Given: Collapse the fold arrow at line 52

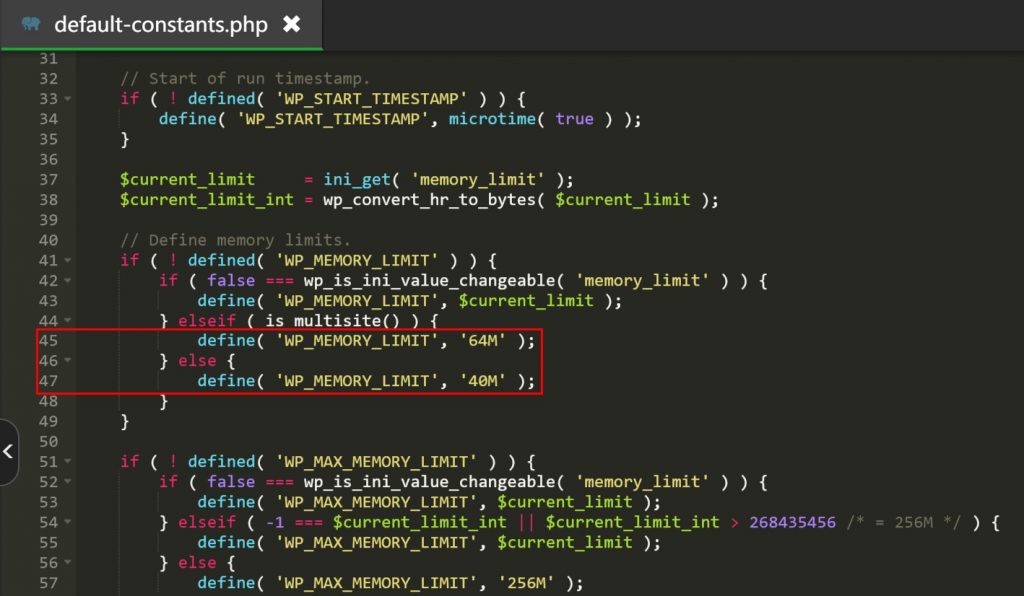Looking at the screenshot, I should [67, 482].
